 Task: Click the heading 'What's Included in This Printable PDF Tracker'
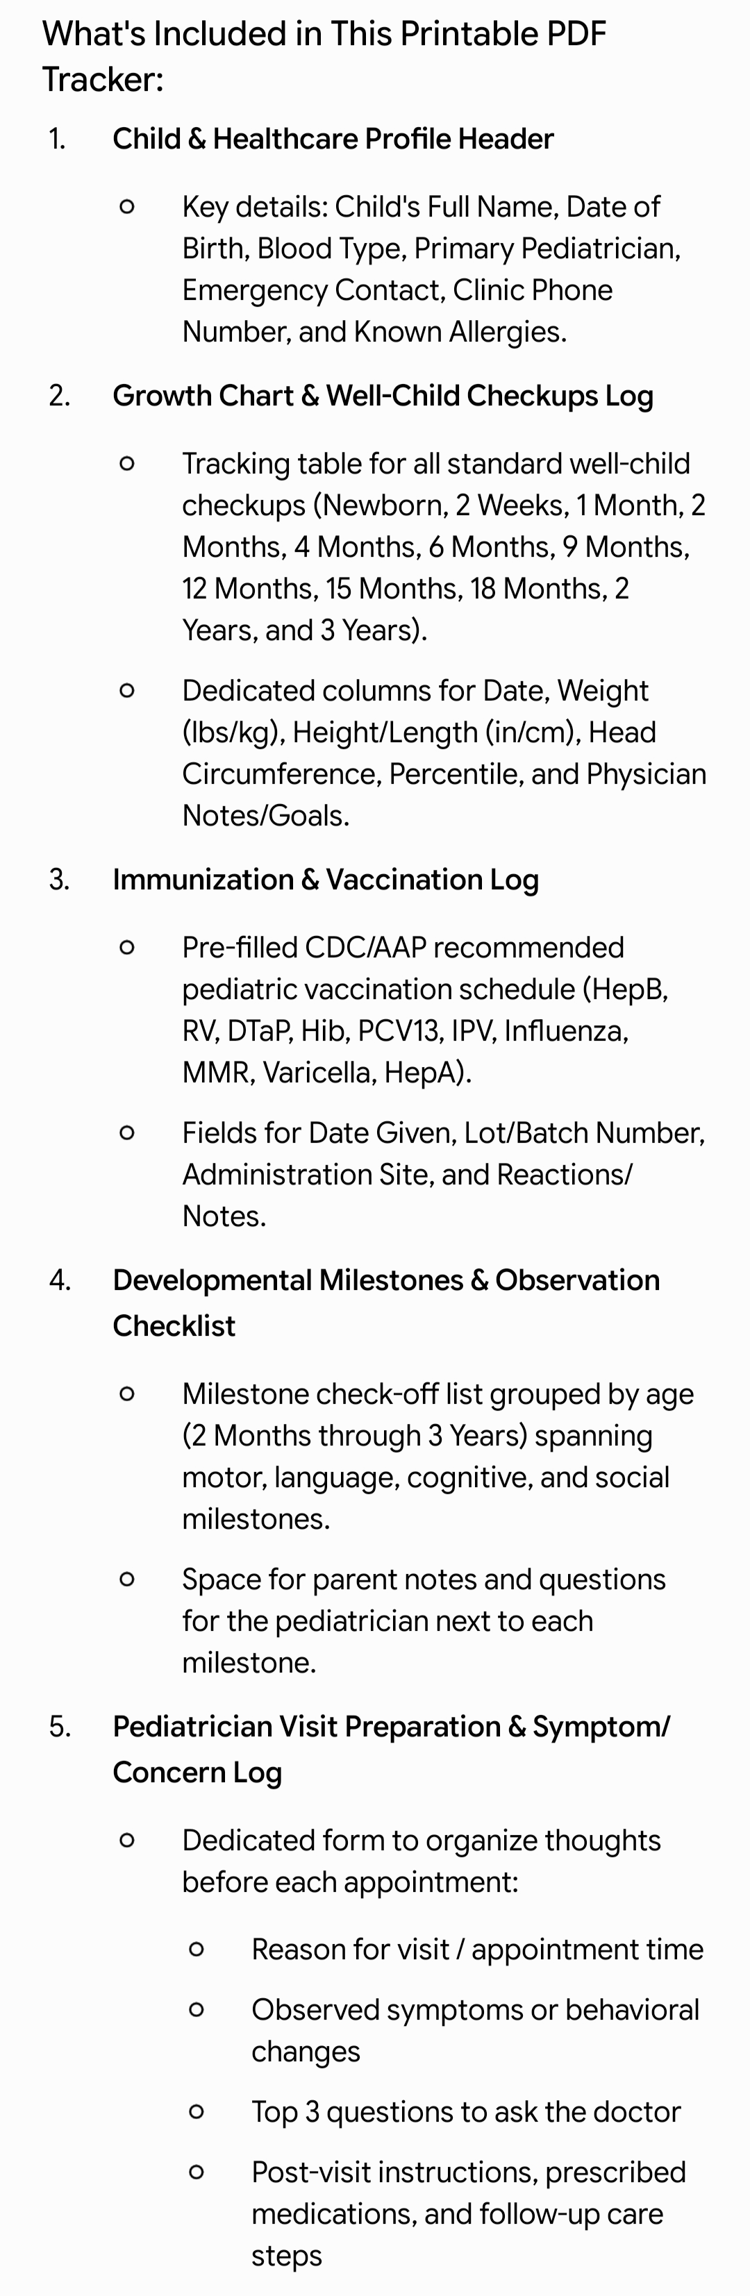pos(324,56)
